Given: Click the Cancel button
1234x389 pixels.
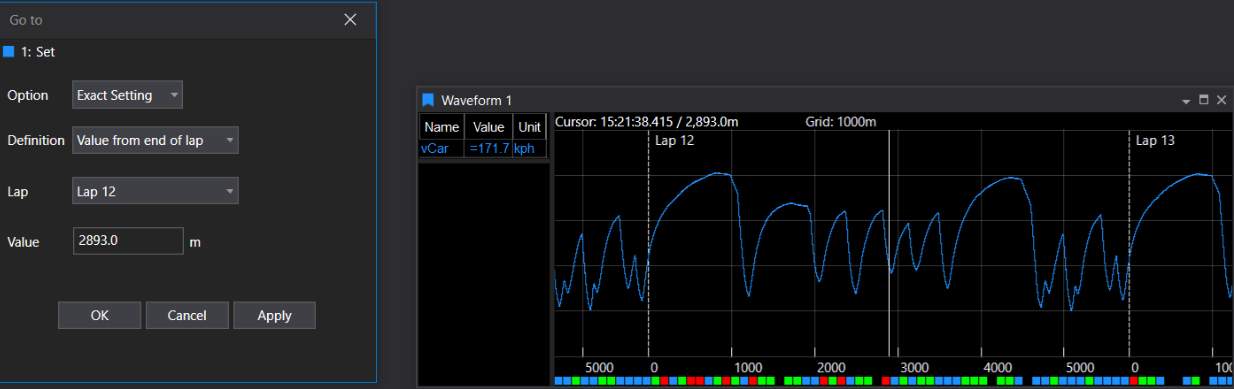Looking at the screenshot, I should [187, 315].
